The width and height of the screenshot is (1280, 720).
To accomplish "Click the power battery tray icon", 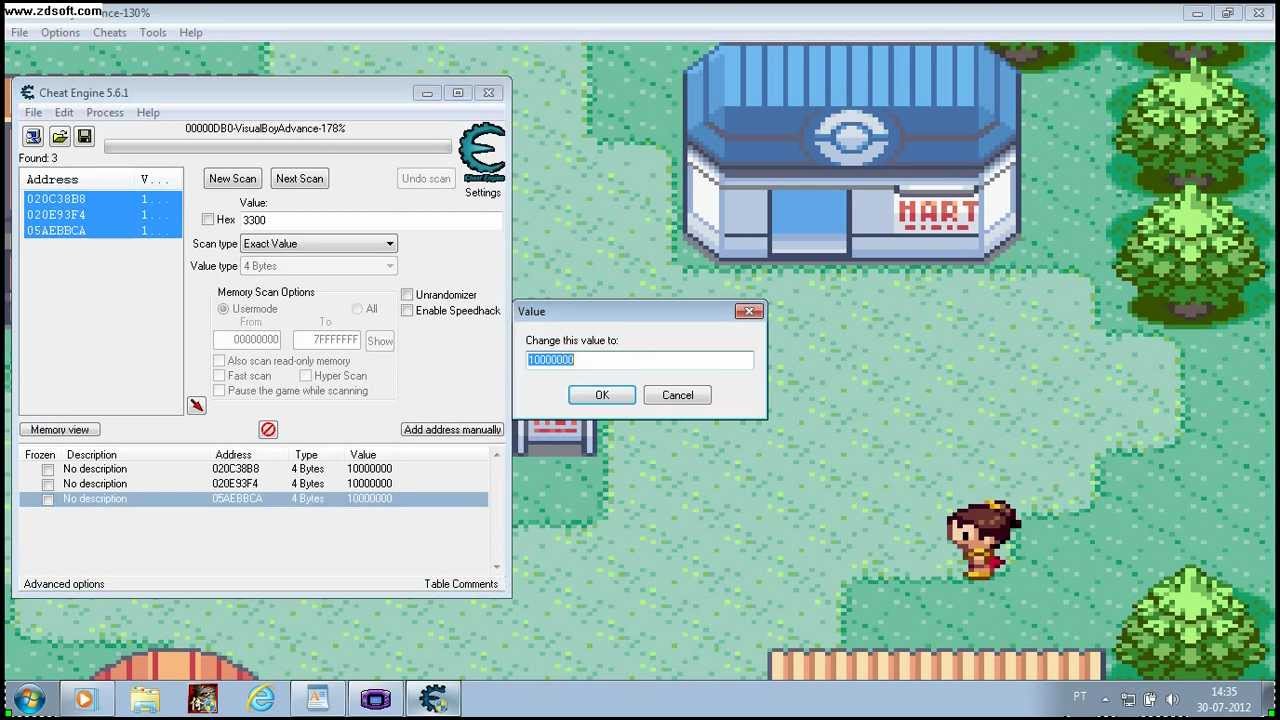I will click(1150, 699).
